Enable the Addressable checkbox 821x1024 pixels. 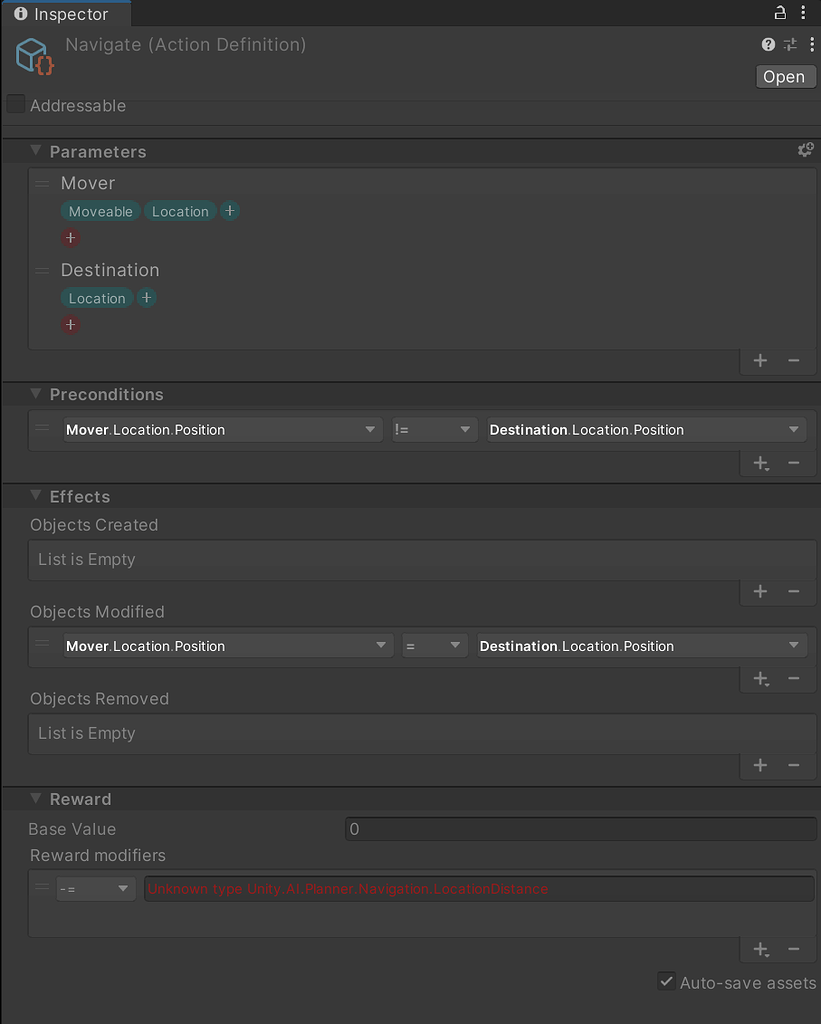[x=14, y=103]
